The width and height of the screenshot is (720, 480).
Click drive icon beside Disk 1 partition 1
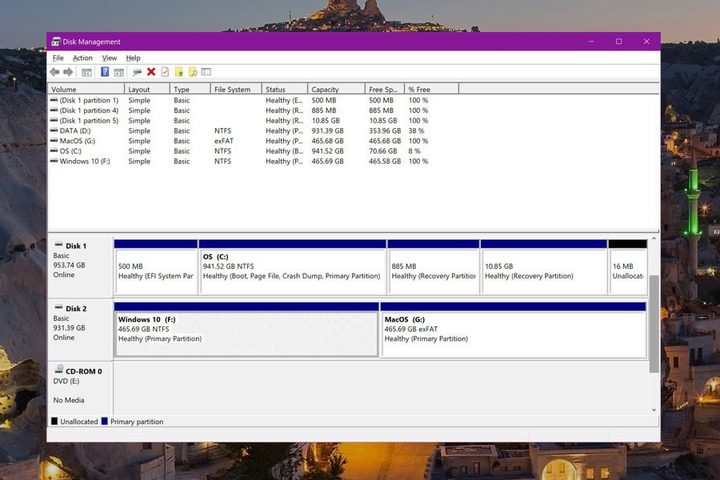54,100
